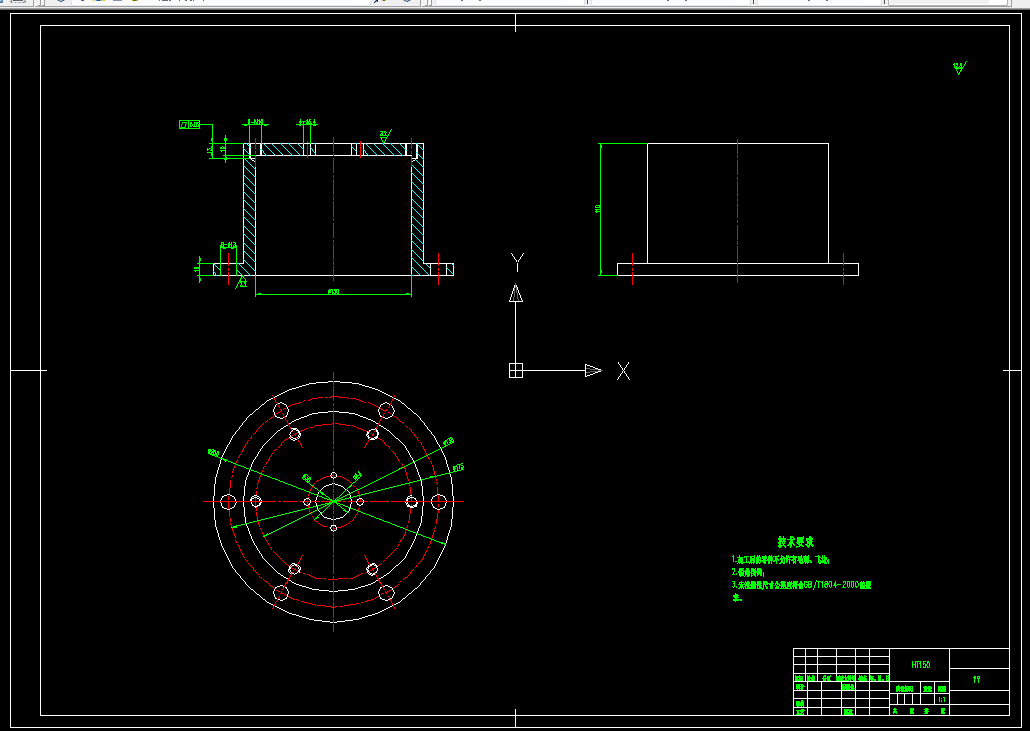
Task: Select the flatness tolerance frame near the section view
Action: [x=189, y=125]
